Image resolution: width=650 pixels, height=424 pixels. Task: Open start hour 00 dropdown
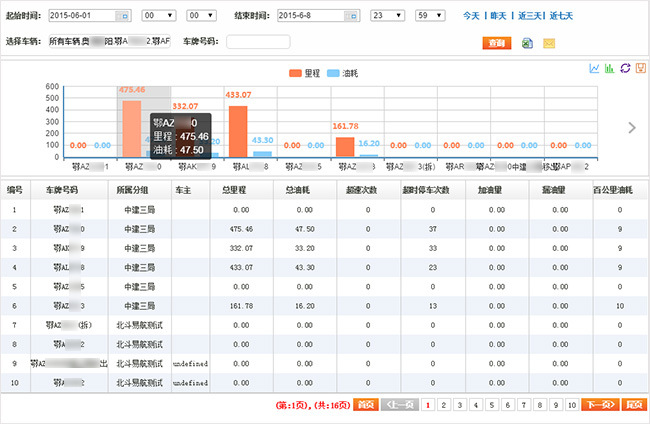tap(159, 16)
